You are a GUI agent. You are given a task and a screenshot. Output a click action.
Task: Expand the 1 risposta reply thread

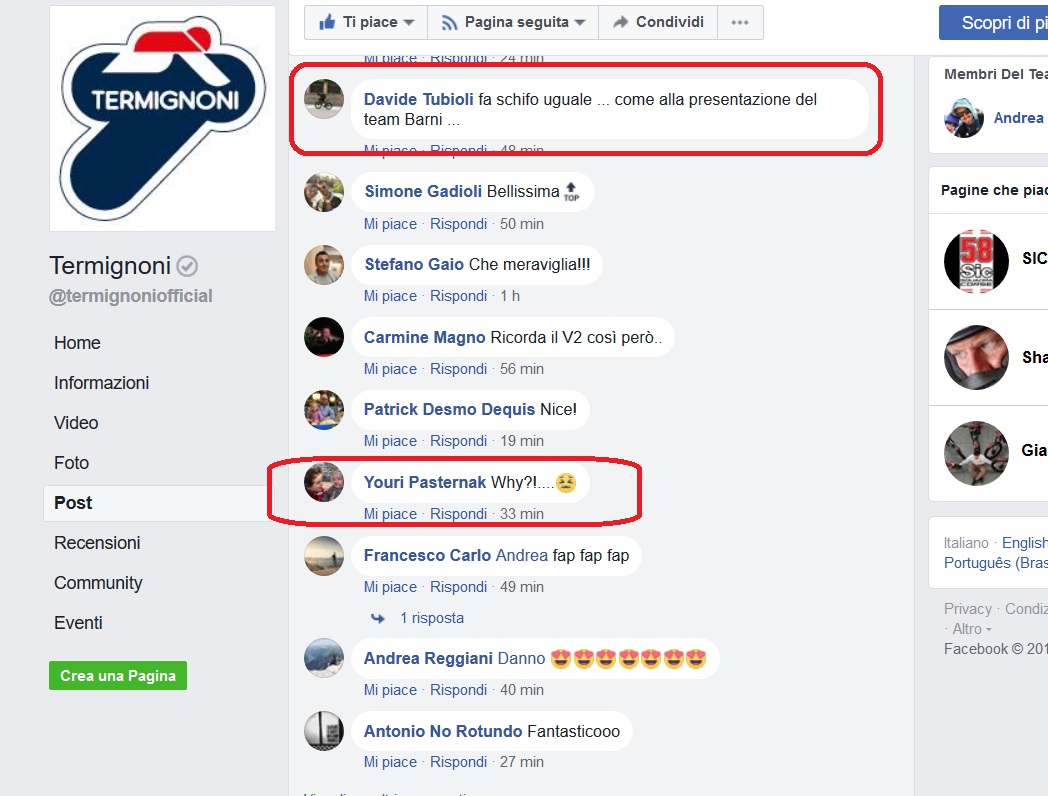432,618
